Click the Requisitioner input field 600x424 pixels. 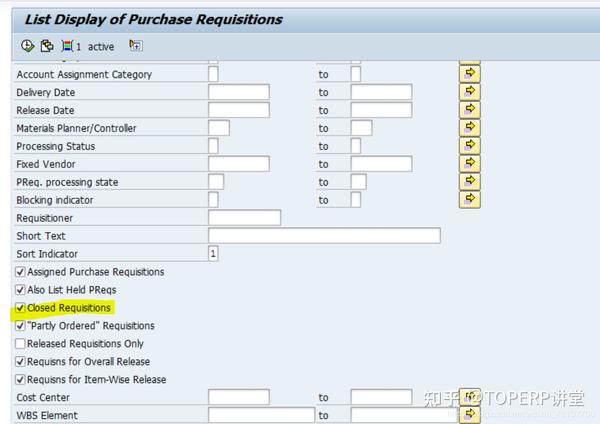pos(244,218)
